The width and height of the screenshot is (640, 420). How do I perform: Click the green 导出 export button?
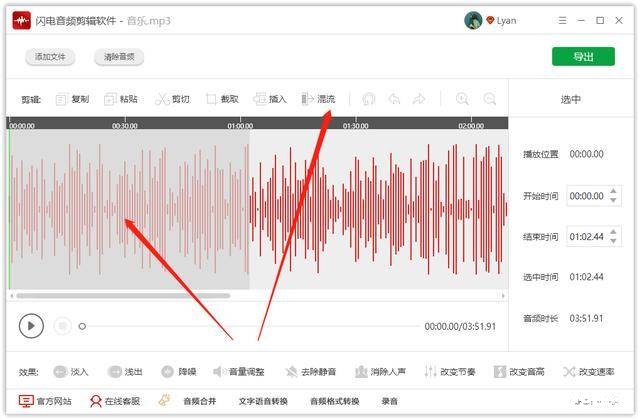click(583, 56)
